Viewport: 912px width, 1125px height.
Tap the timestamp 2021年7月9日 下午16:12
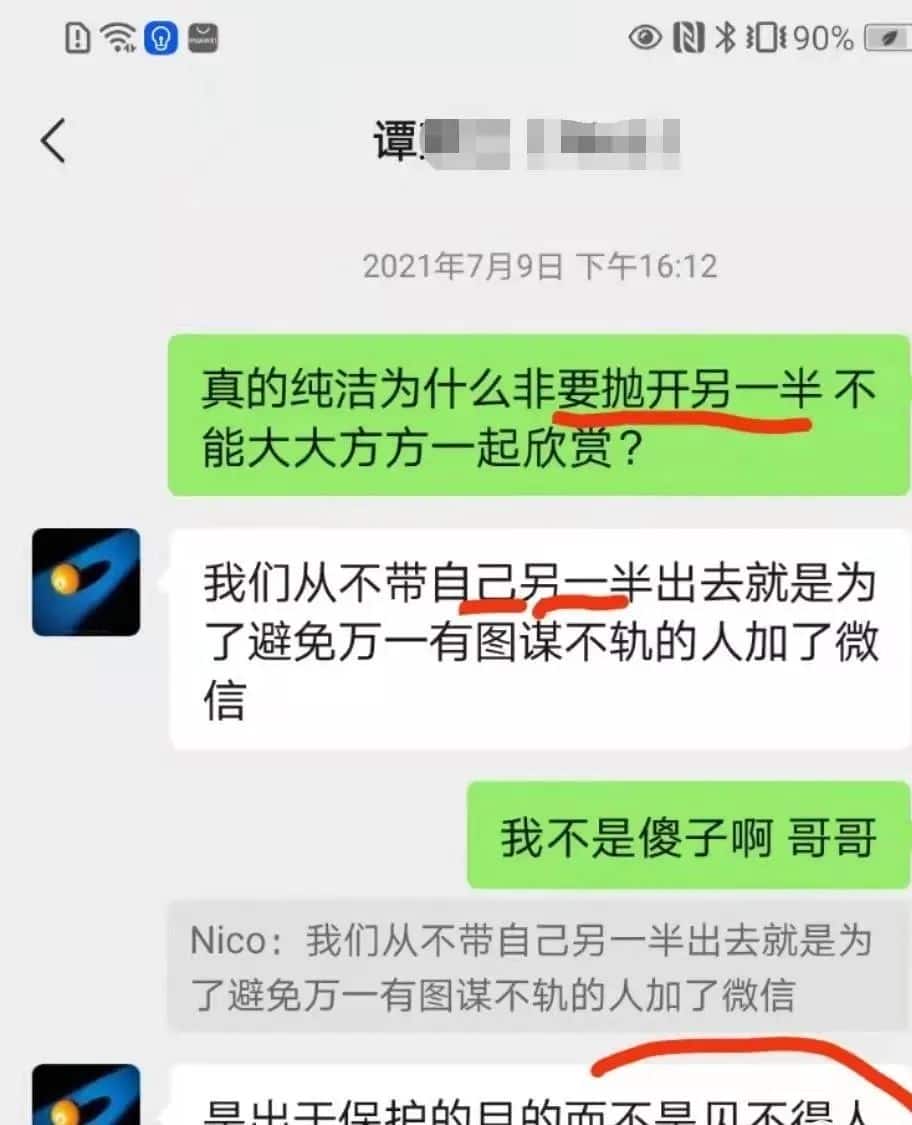540,267
